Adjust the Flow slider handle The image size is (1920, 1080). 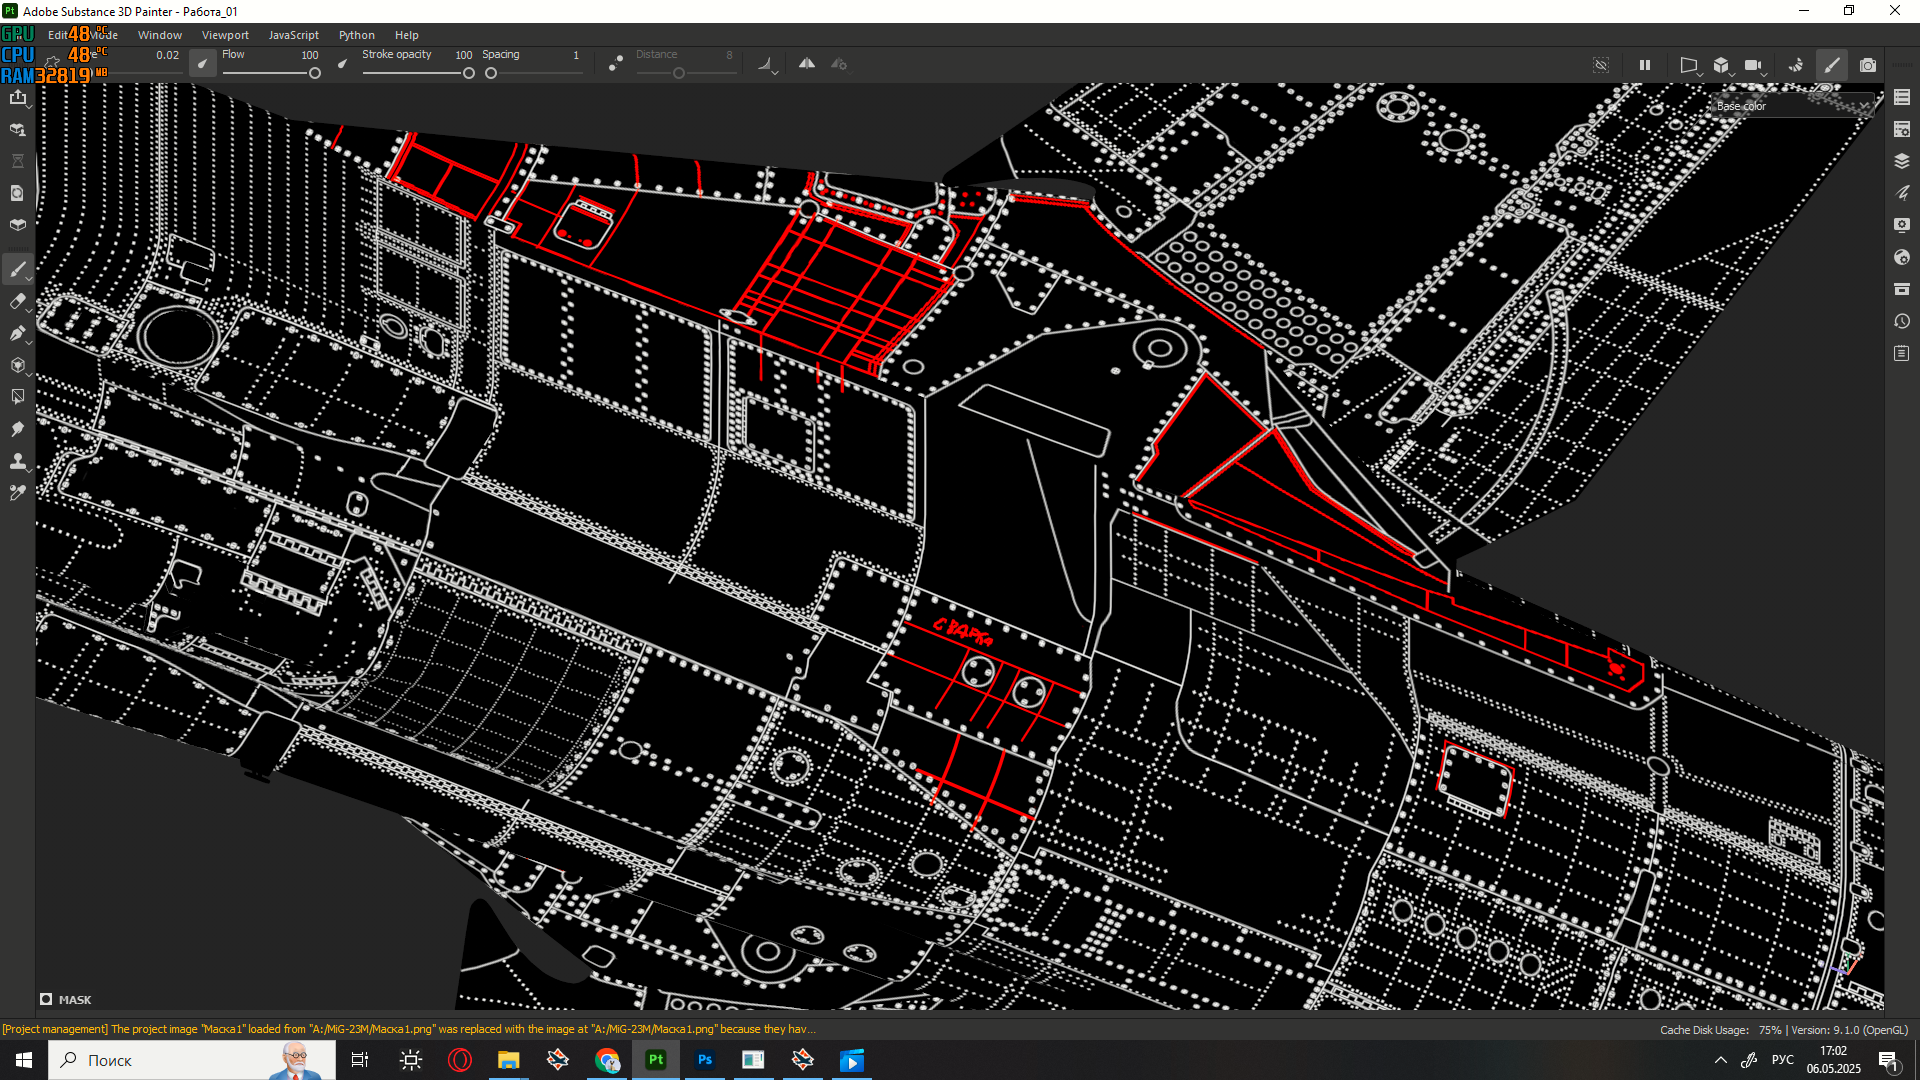click(x=315, y=73)
